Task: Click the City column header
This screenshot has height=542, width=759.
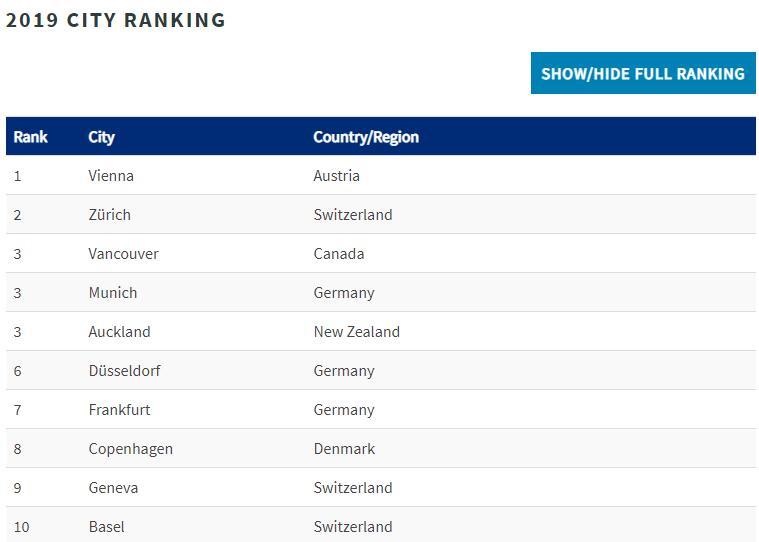Action: (101, 137)
